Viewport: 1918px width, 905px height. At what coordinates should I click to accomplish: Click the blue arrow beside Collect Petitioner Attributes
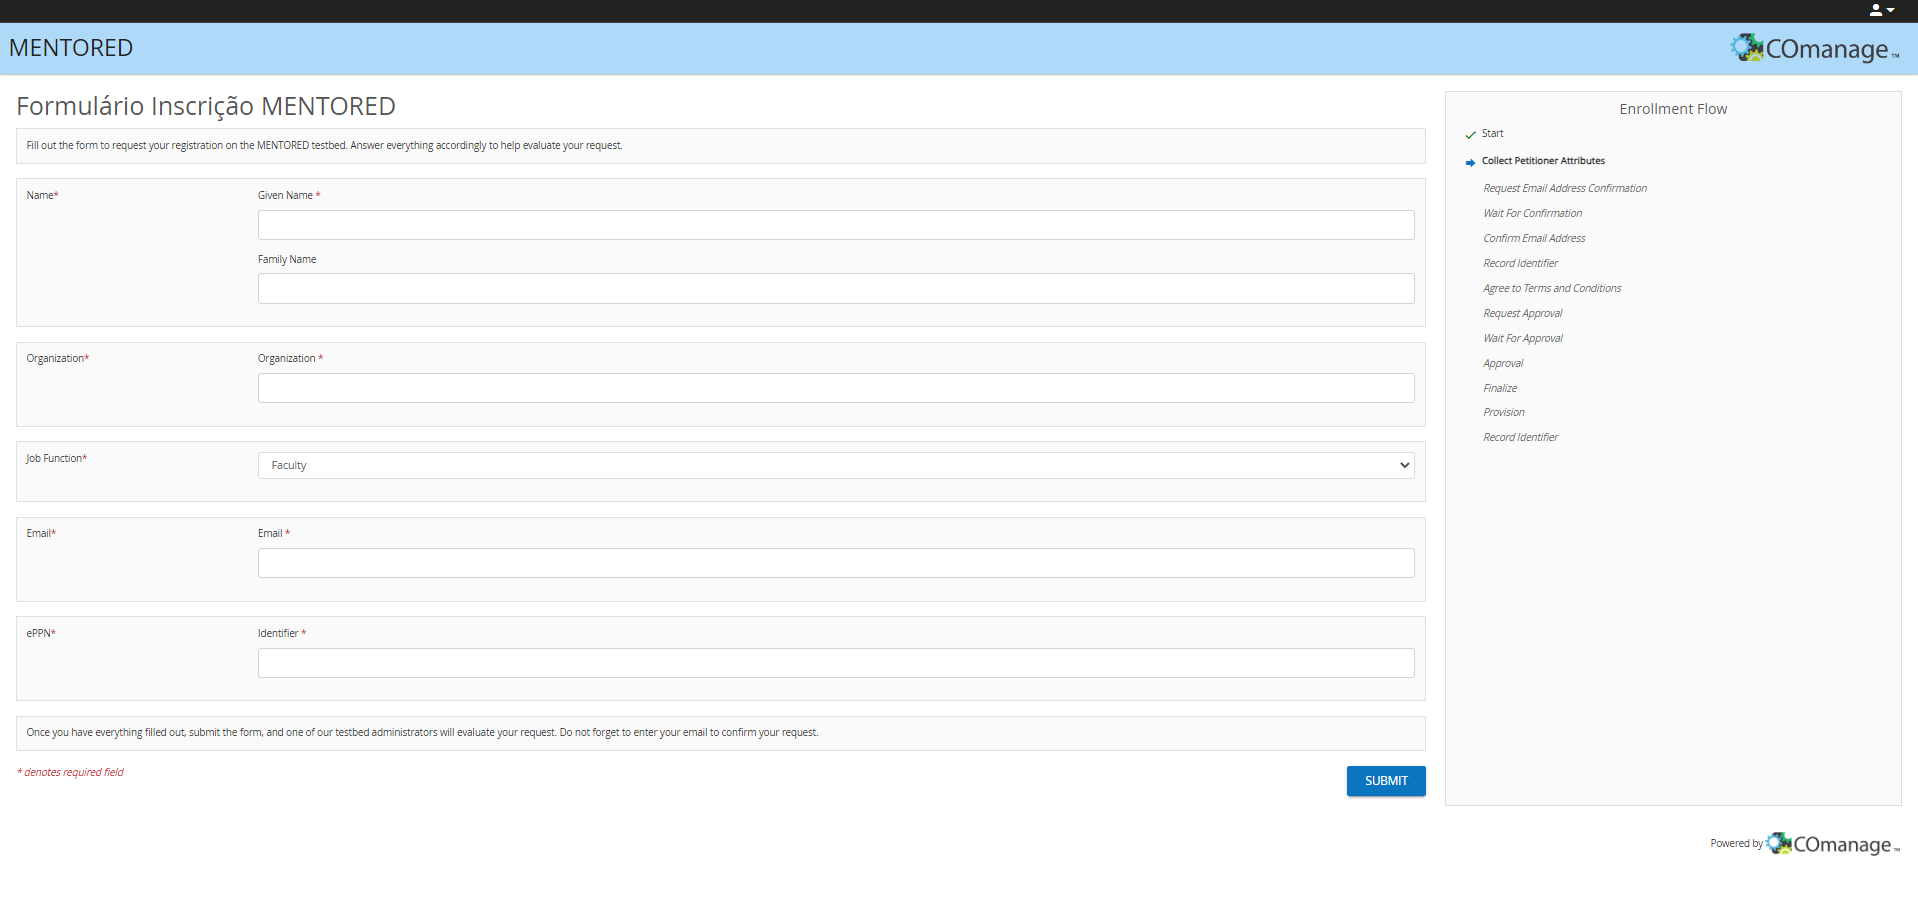1470,162
